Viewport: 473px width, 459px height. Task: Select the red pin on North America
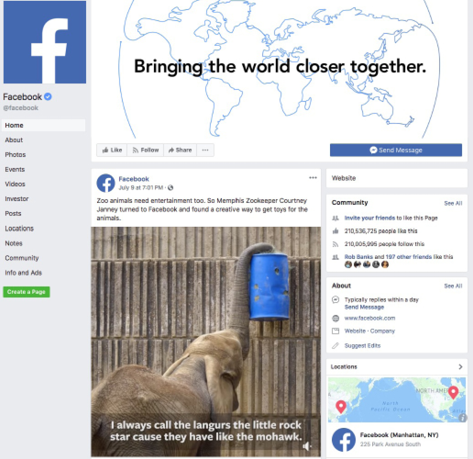pyautogui.click(x=453, y=392)
